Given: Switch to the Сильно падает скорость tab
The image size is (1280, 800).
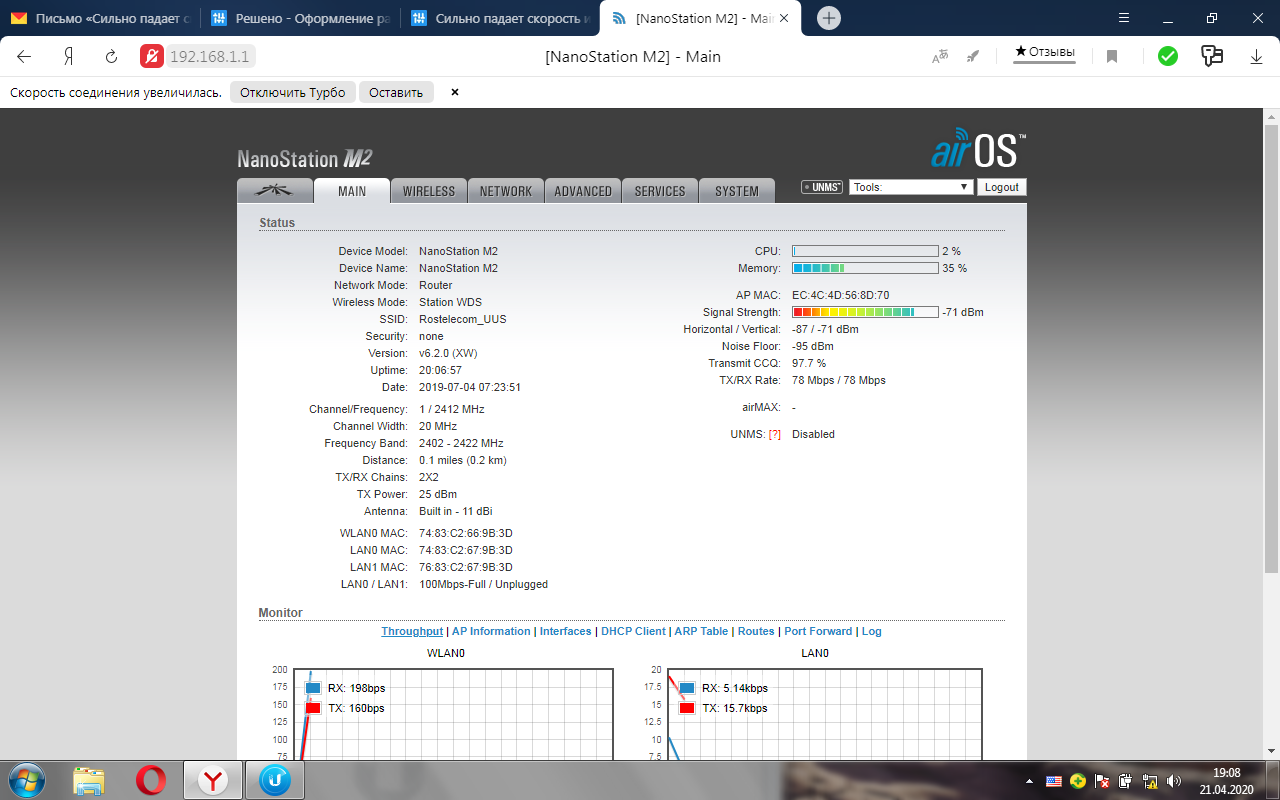Looking at the screenshot, I should coord(500,18).
